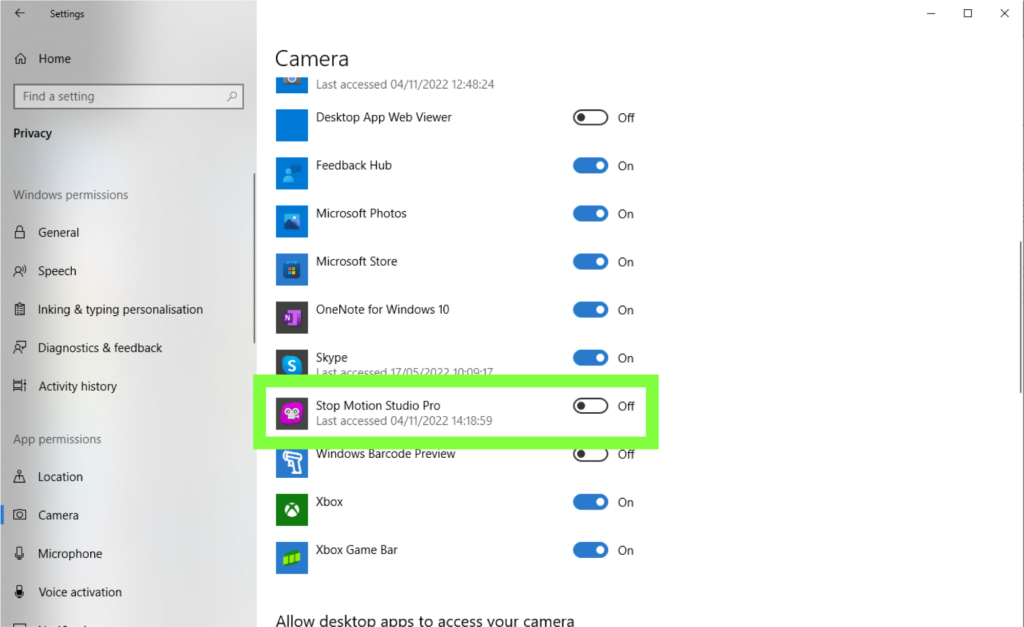Screen dimensions: 1024x627
Task: Click the Activity history icon
Action: click(20, 386)
